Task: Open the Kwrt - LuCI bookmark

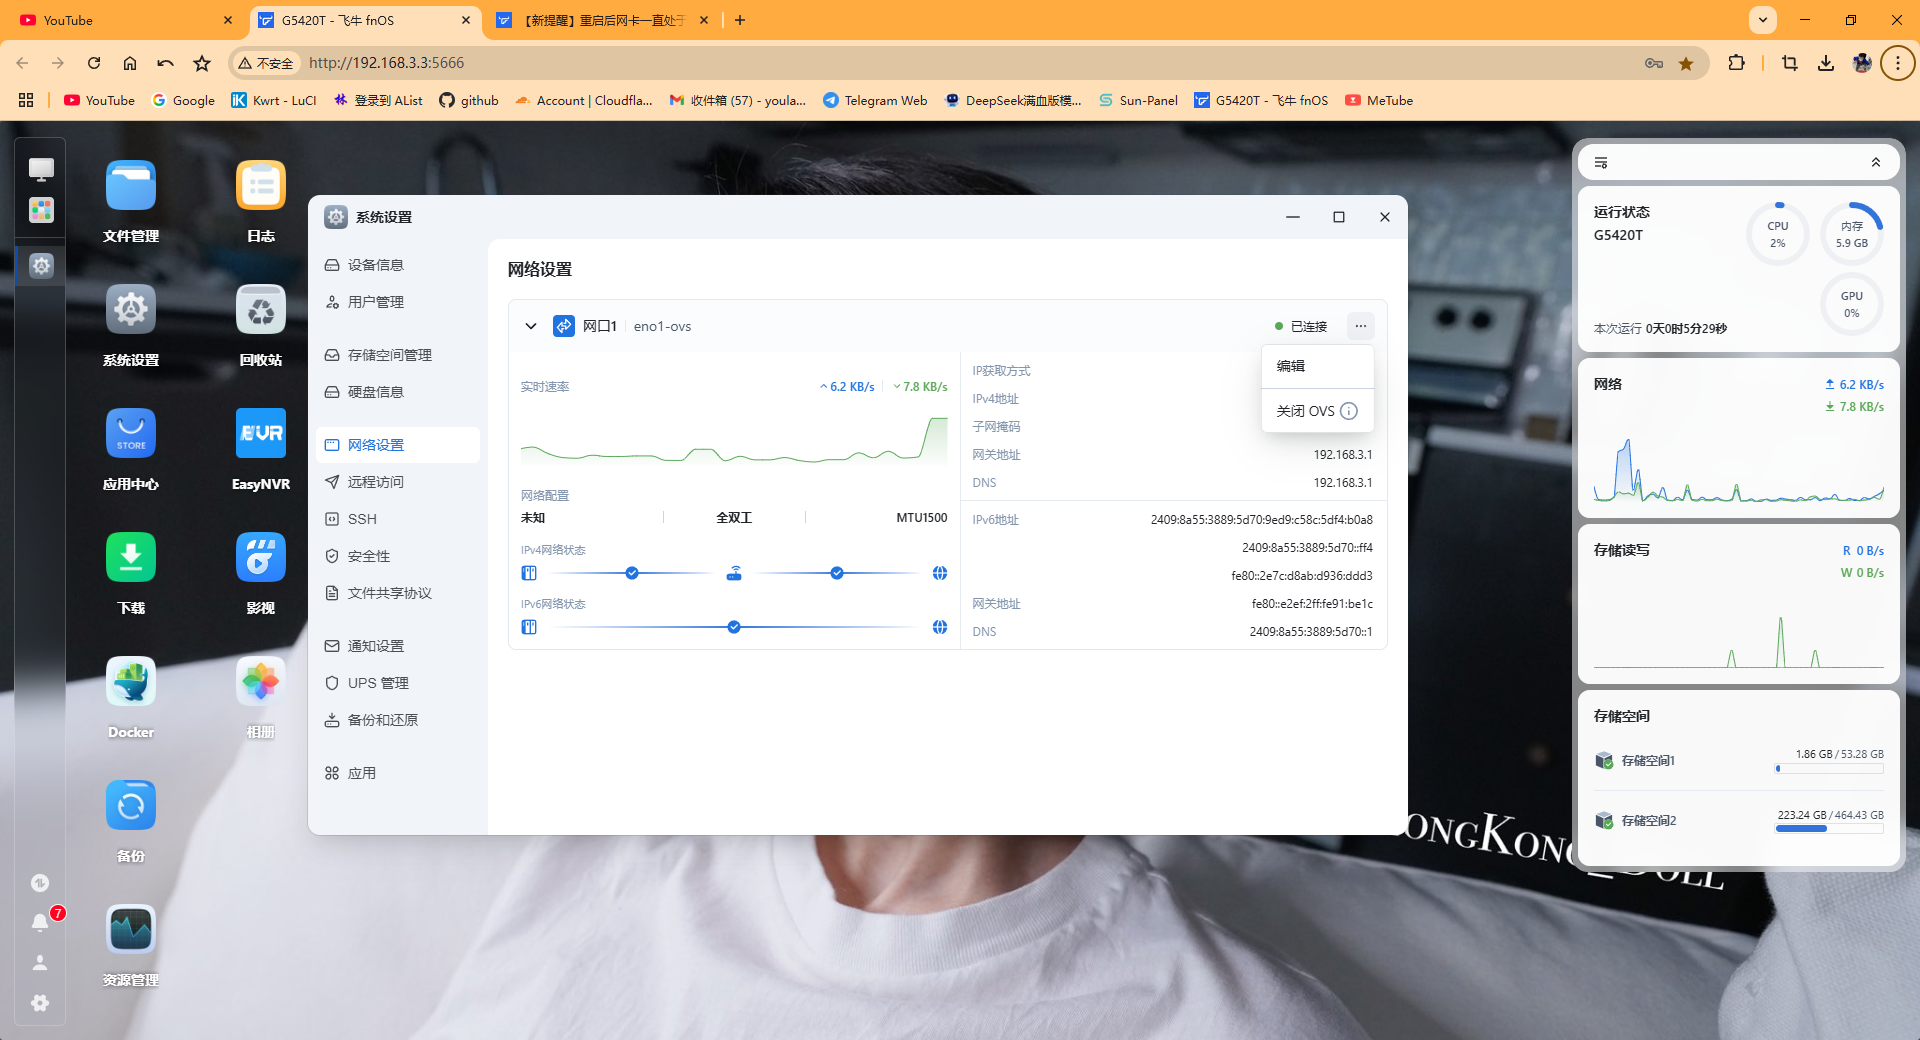Action: point(274,100)
